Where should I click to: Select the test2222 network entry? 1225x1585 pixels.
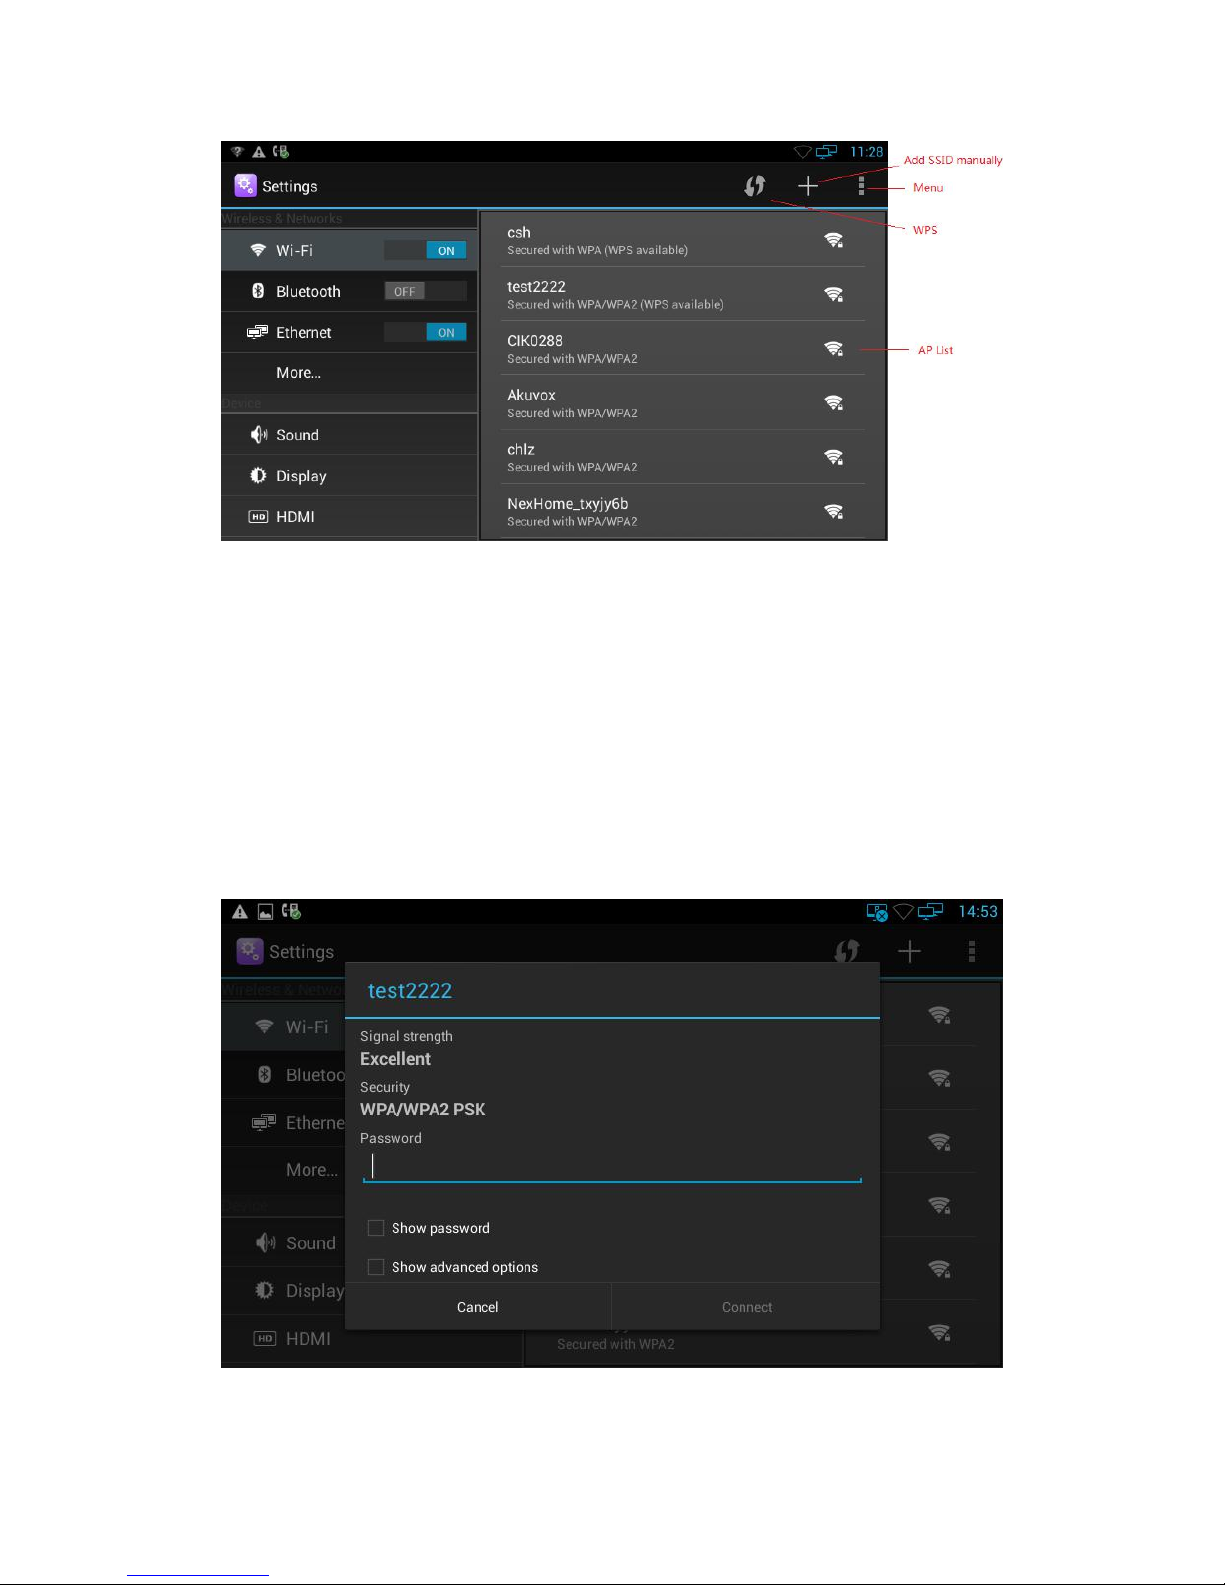coord(682,294)
